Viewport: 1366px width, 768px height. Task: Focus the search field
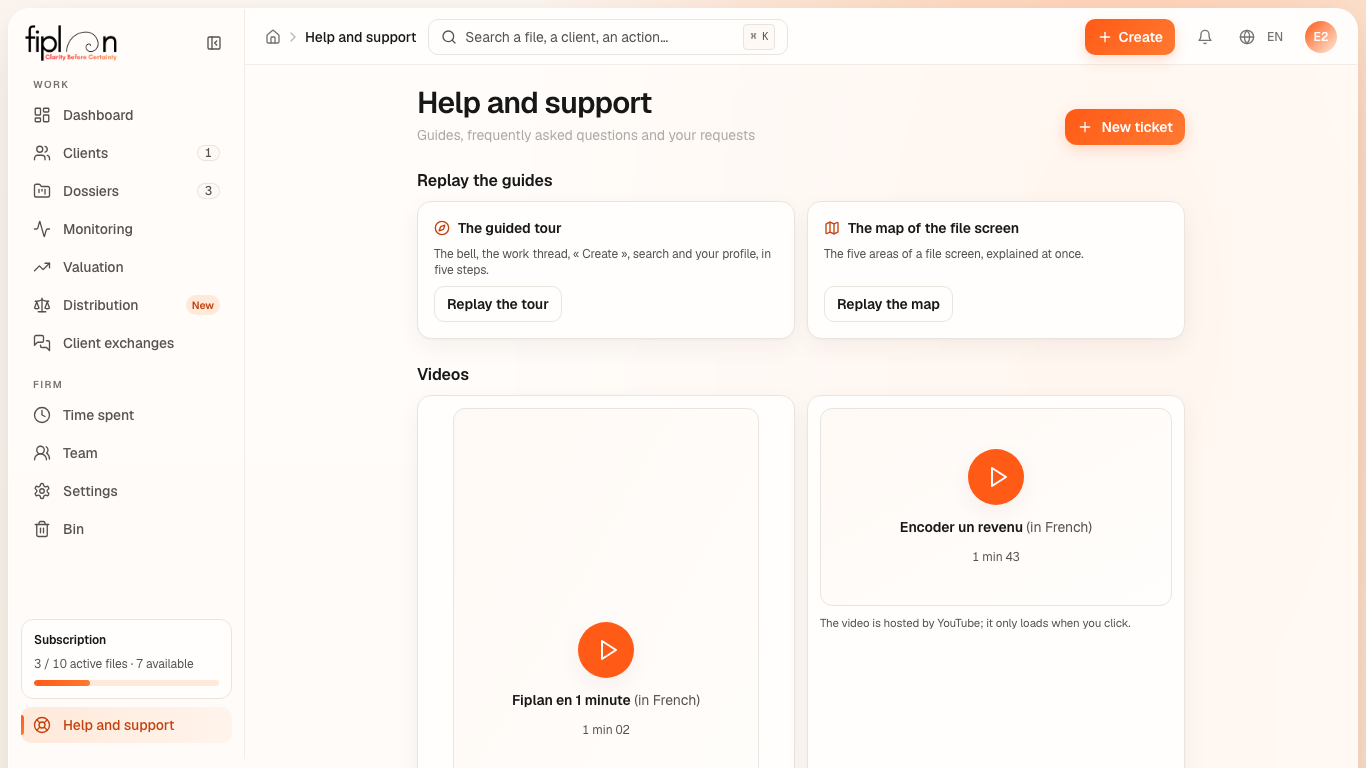pyautogui.click(x=608, y=37)
